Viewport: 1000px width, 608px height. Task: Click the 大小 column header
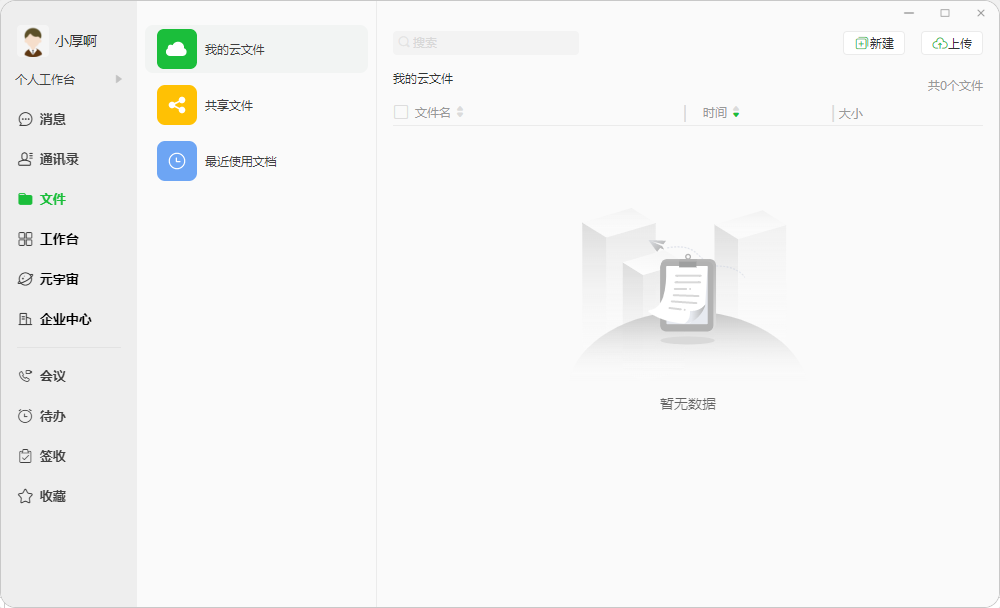click(x=850, y=114)
